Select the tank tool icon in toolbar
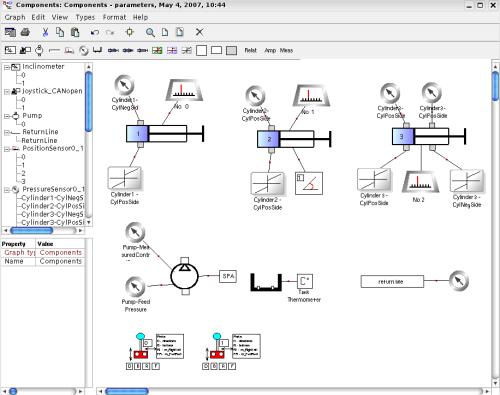This screenshot has width=500, height=395. click(97, 50)
